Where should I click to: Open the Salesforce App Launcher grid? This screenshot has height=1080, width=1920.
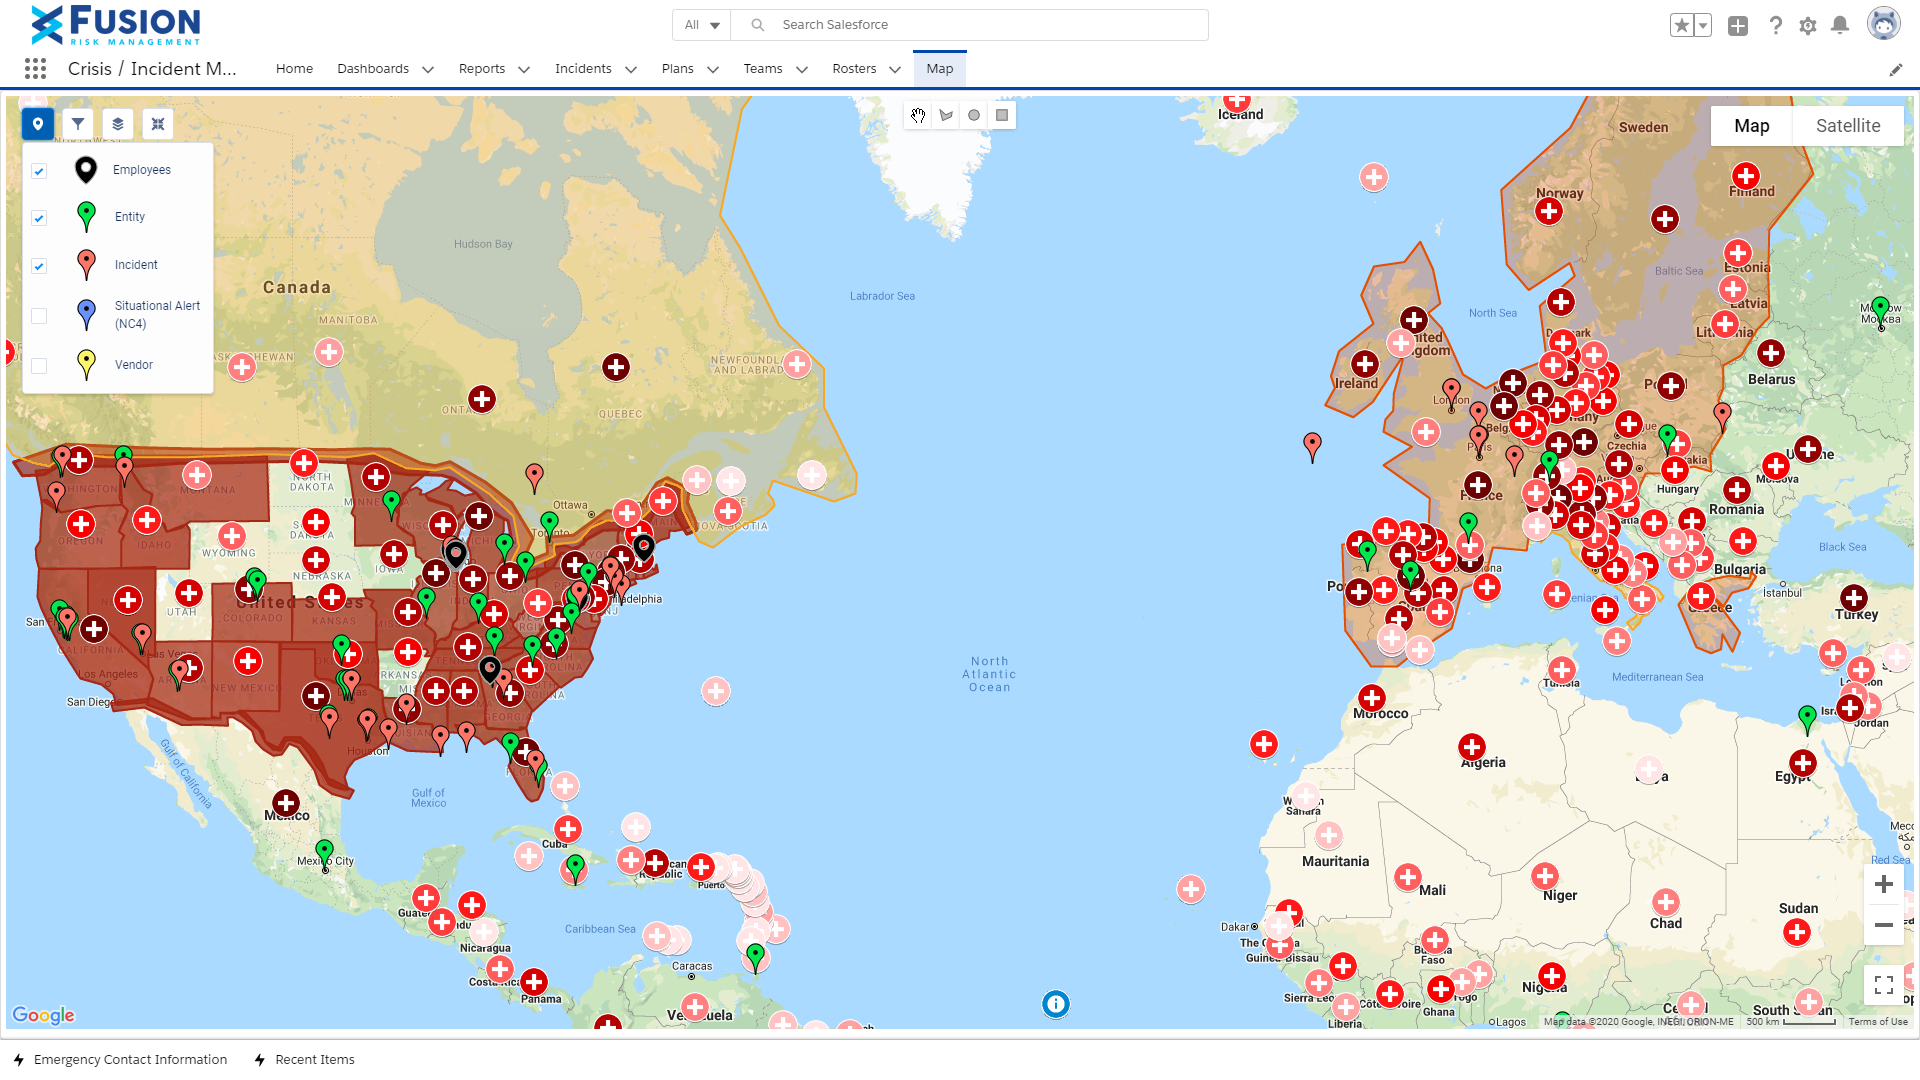point(35,68)
